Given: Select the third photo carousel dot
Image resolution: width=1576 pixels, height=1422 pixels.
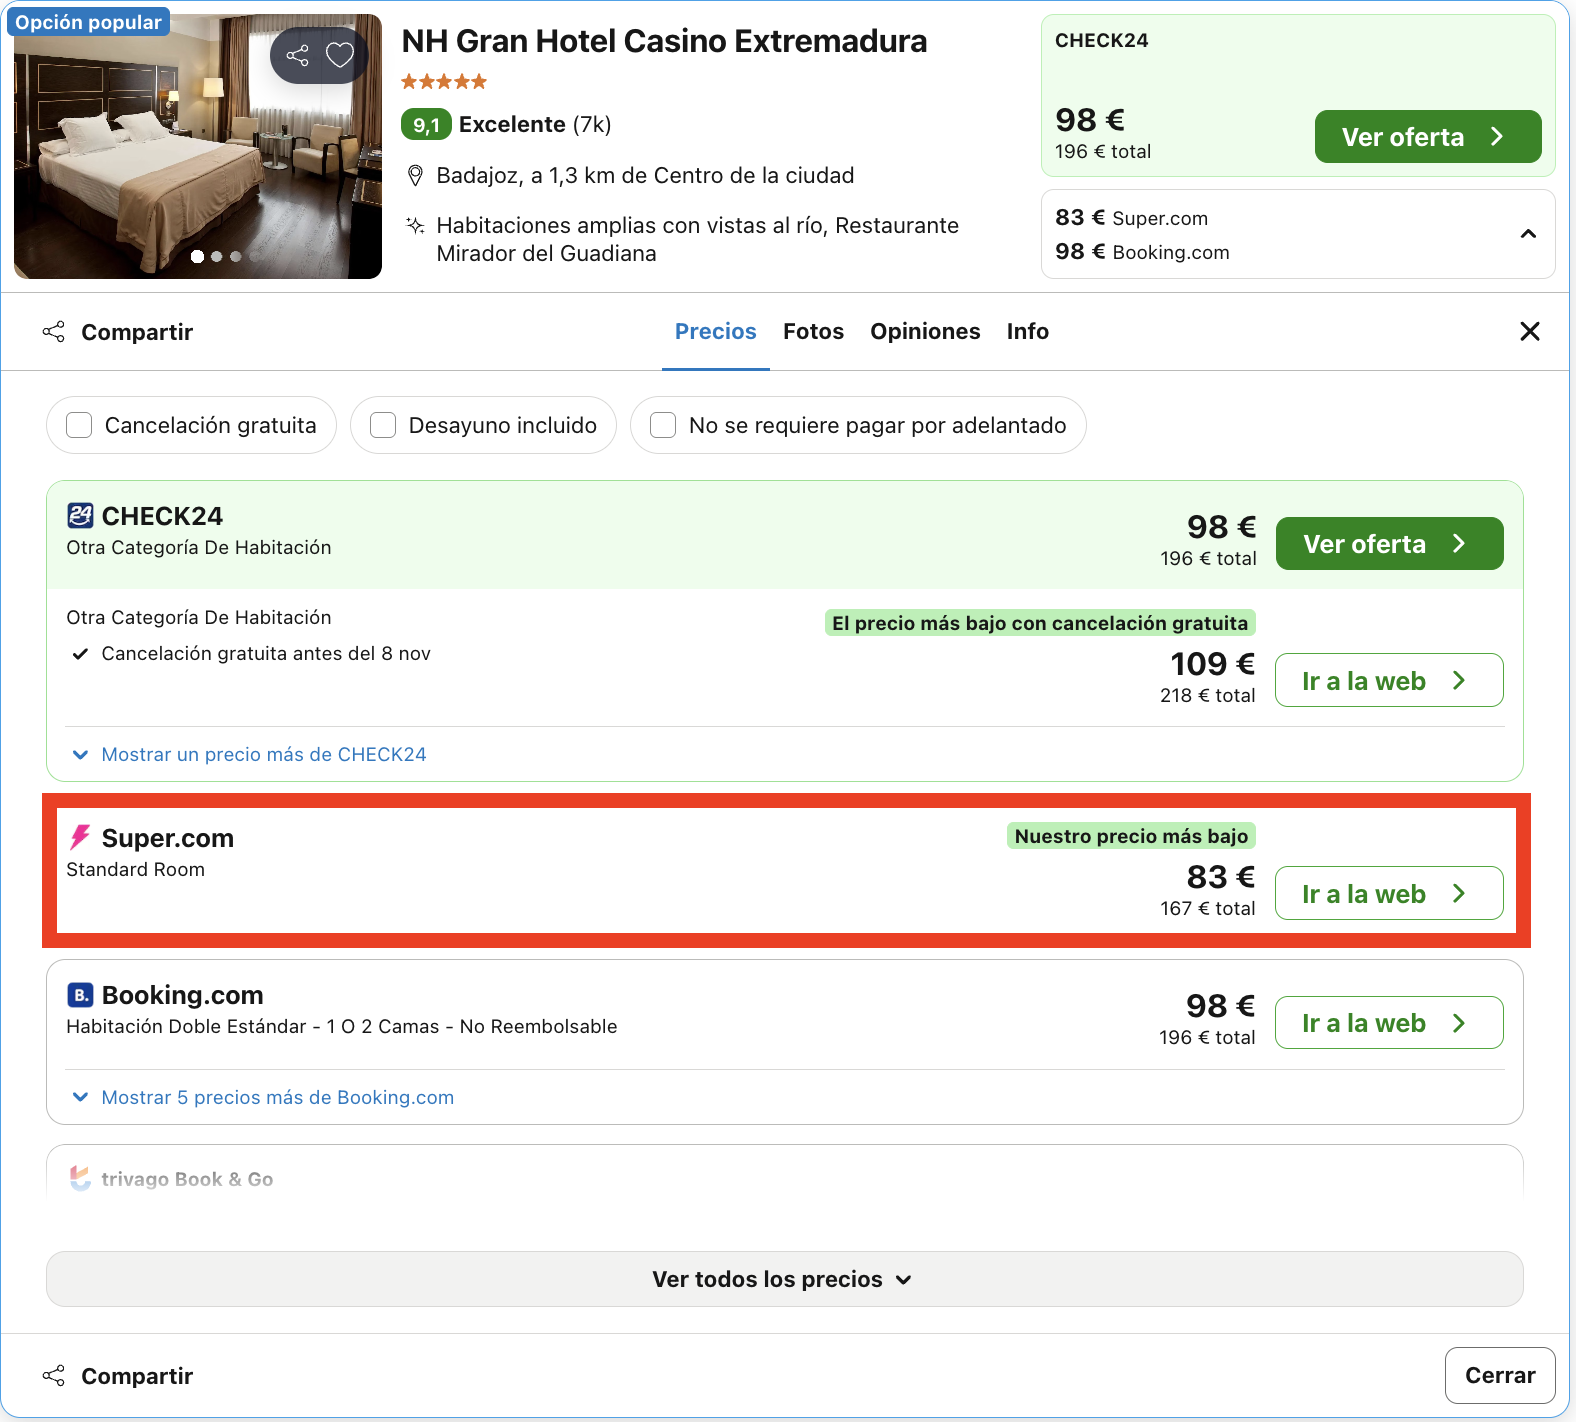Looking at the screenshot, I should coord(236,257).
